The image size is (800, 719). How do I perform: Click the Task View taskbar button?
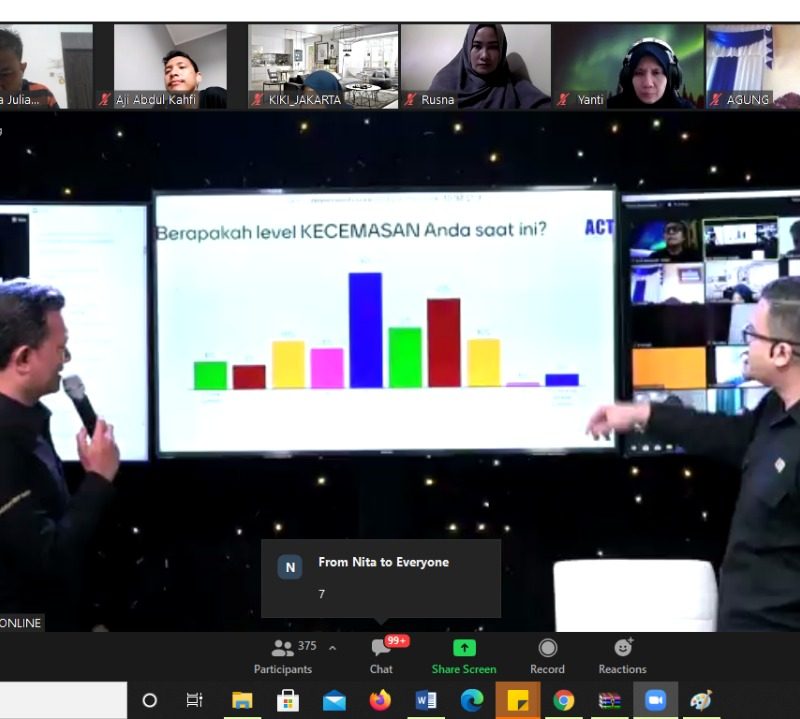[195, 700]
